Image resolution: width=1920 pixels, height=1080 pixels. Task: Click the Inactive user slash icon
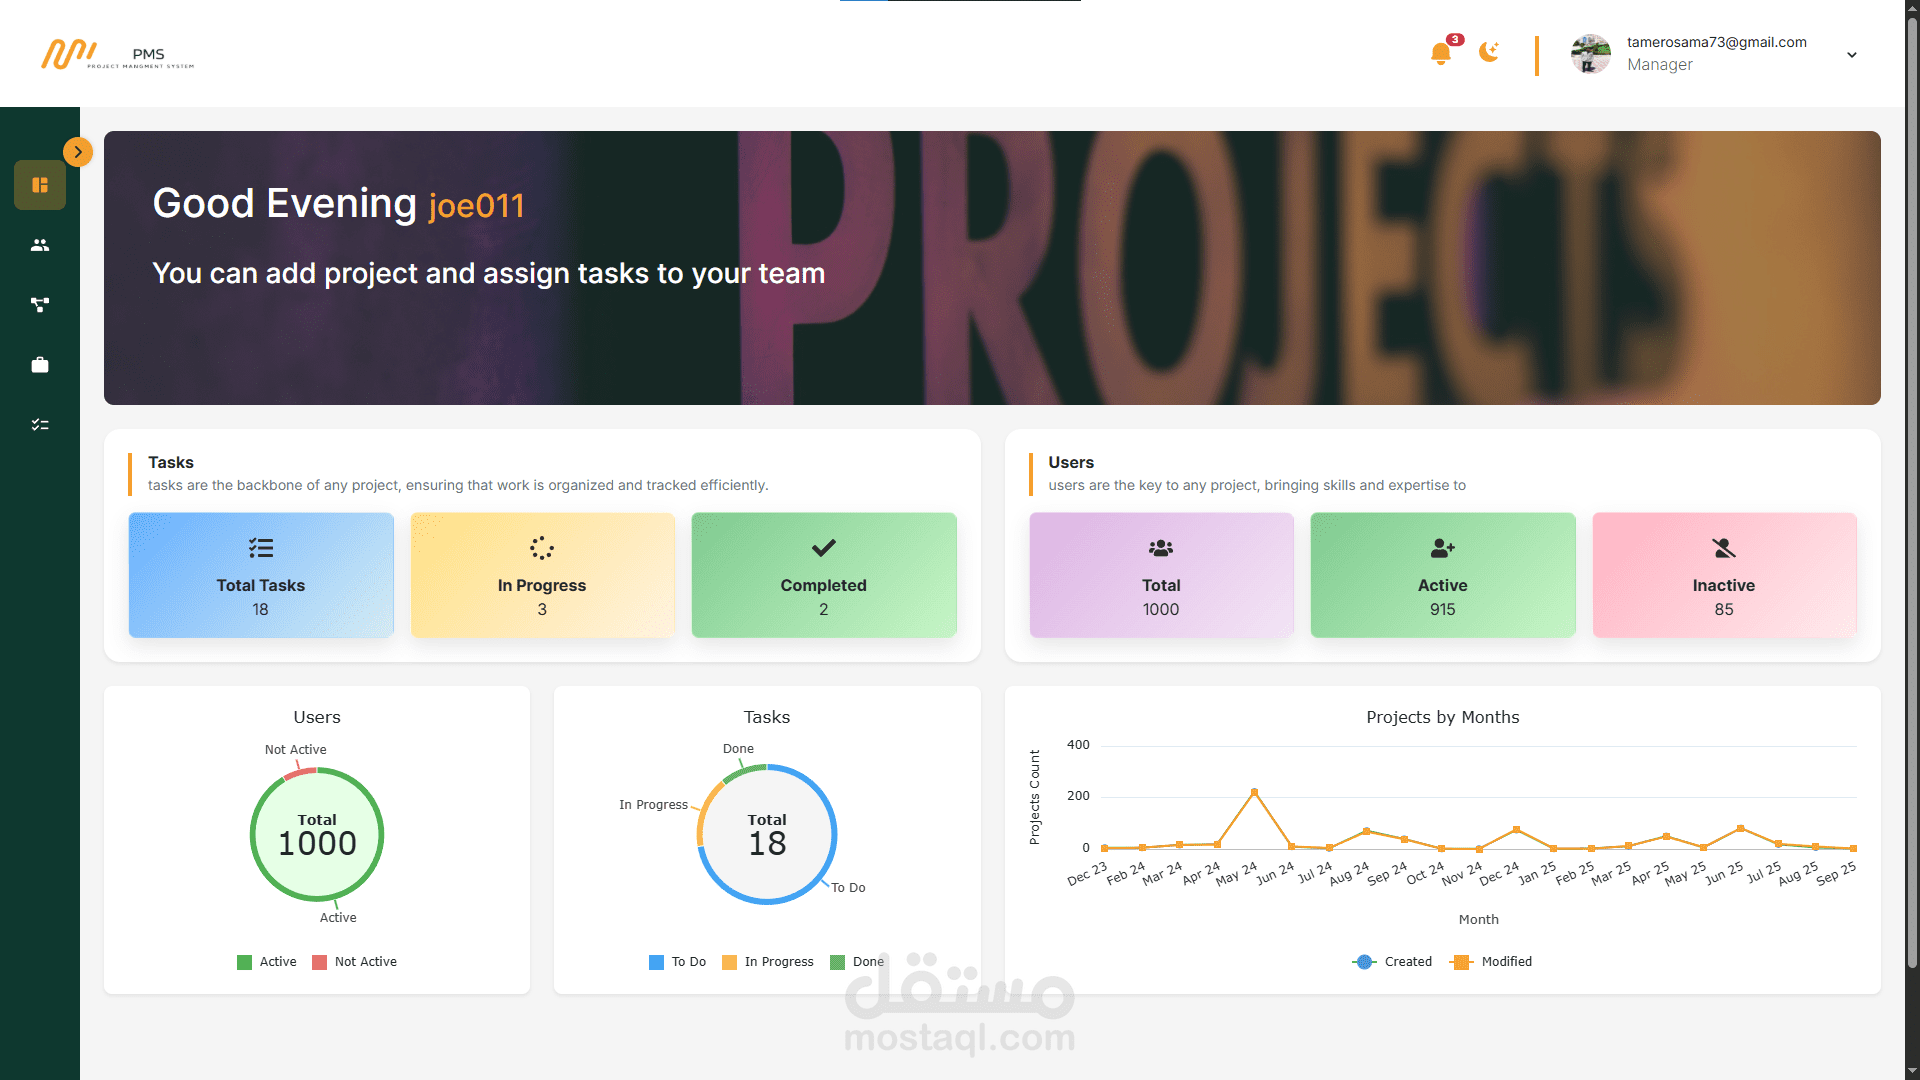(x=1724, y=548)
